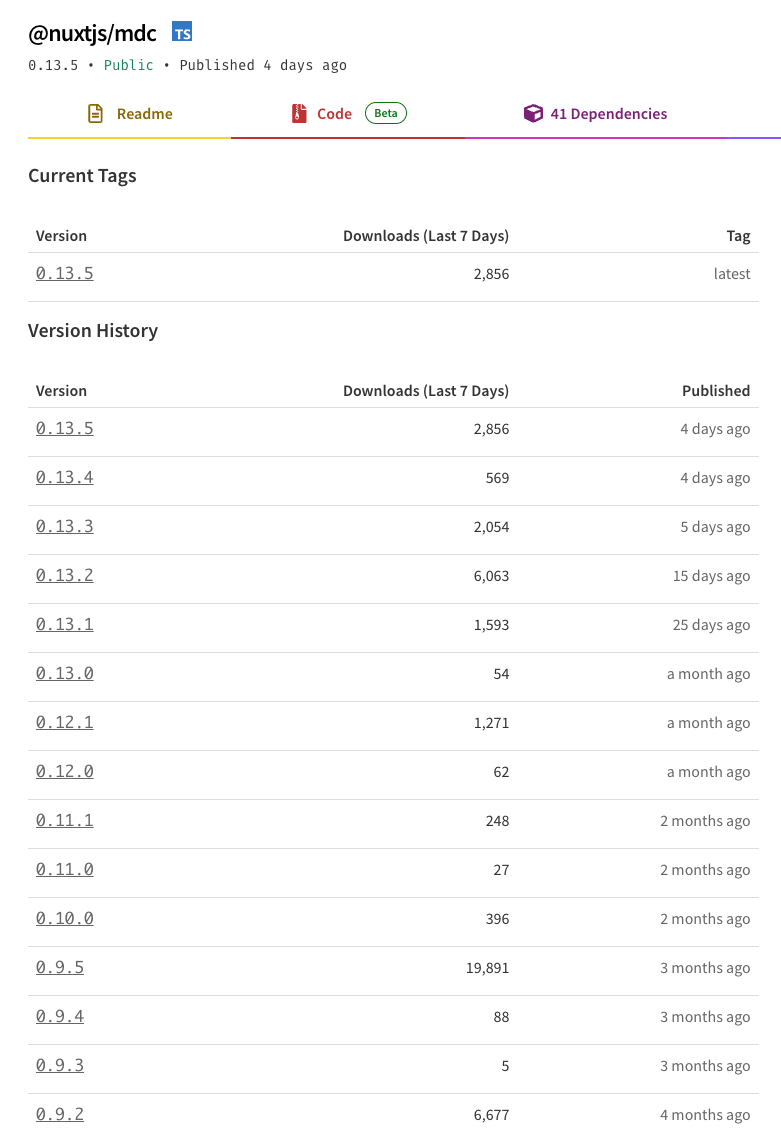Select version 0.11.1 link
781x1134 pixels.
coord(65,820)
